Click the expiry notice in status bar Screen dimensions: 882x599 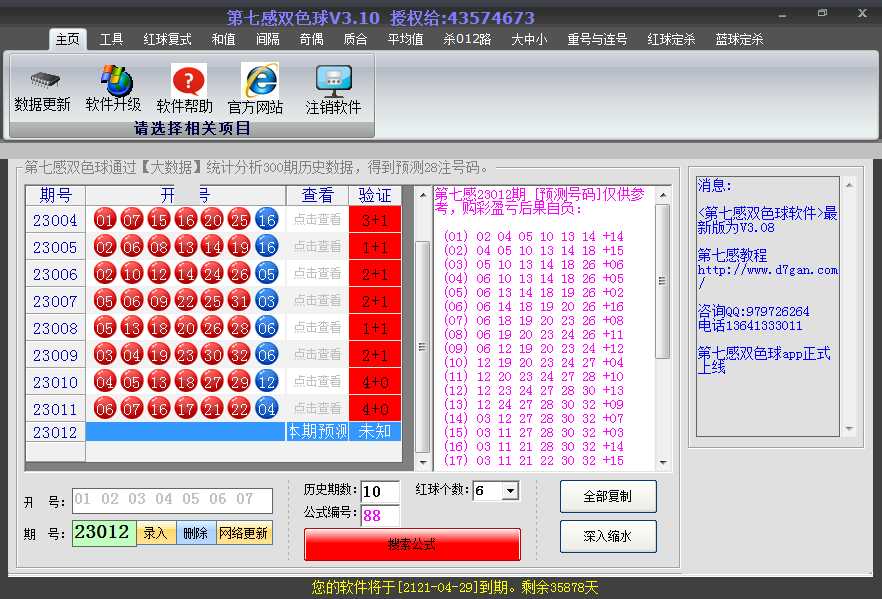(454, 588)
